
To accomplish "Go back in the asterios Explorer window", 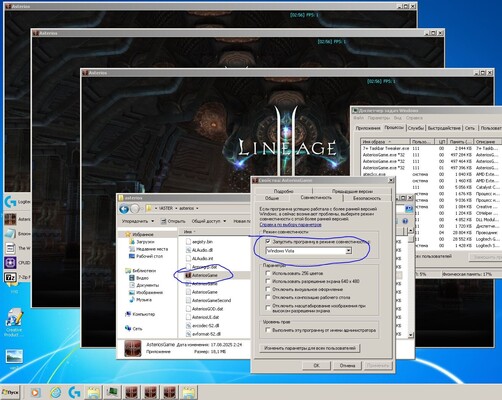I will (124, 209).
